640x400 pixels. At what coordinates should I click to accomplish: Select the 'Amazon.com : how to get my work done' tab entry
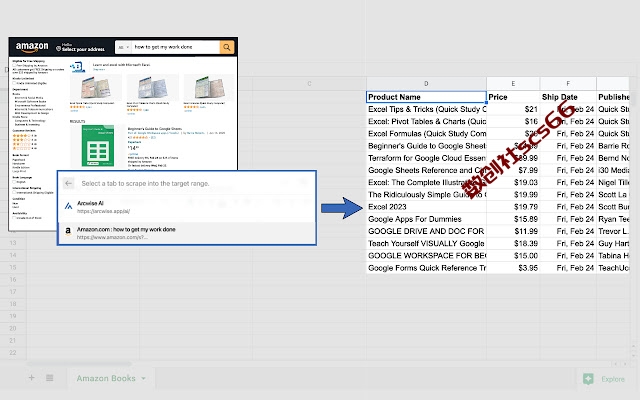coord(187,233)
